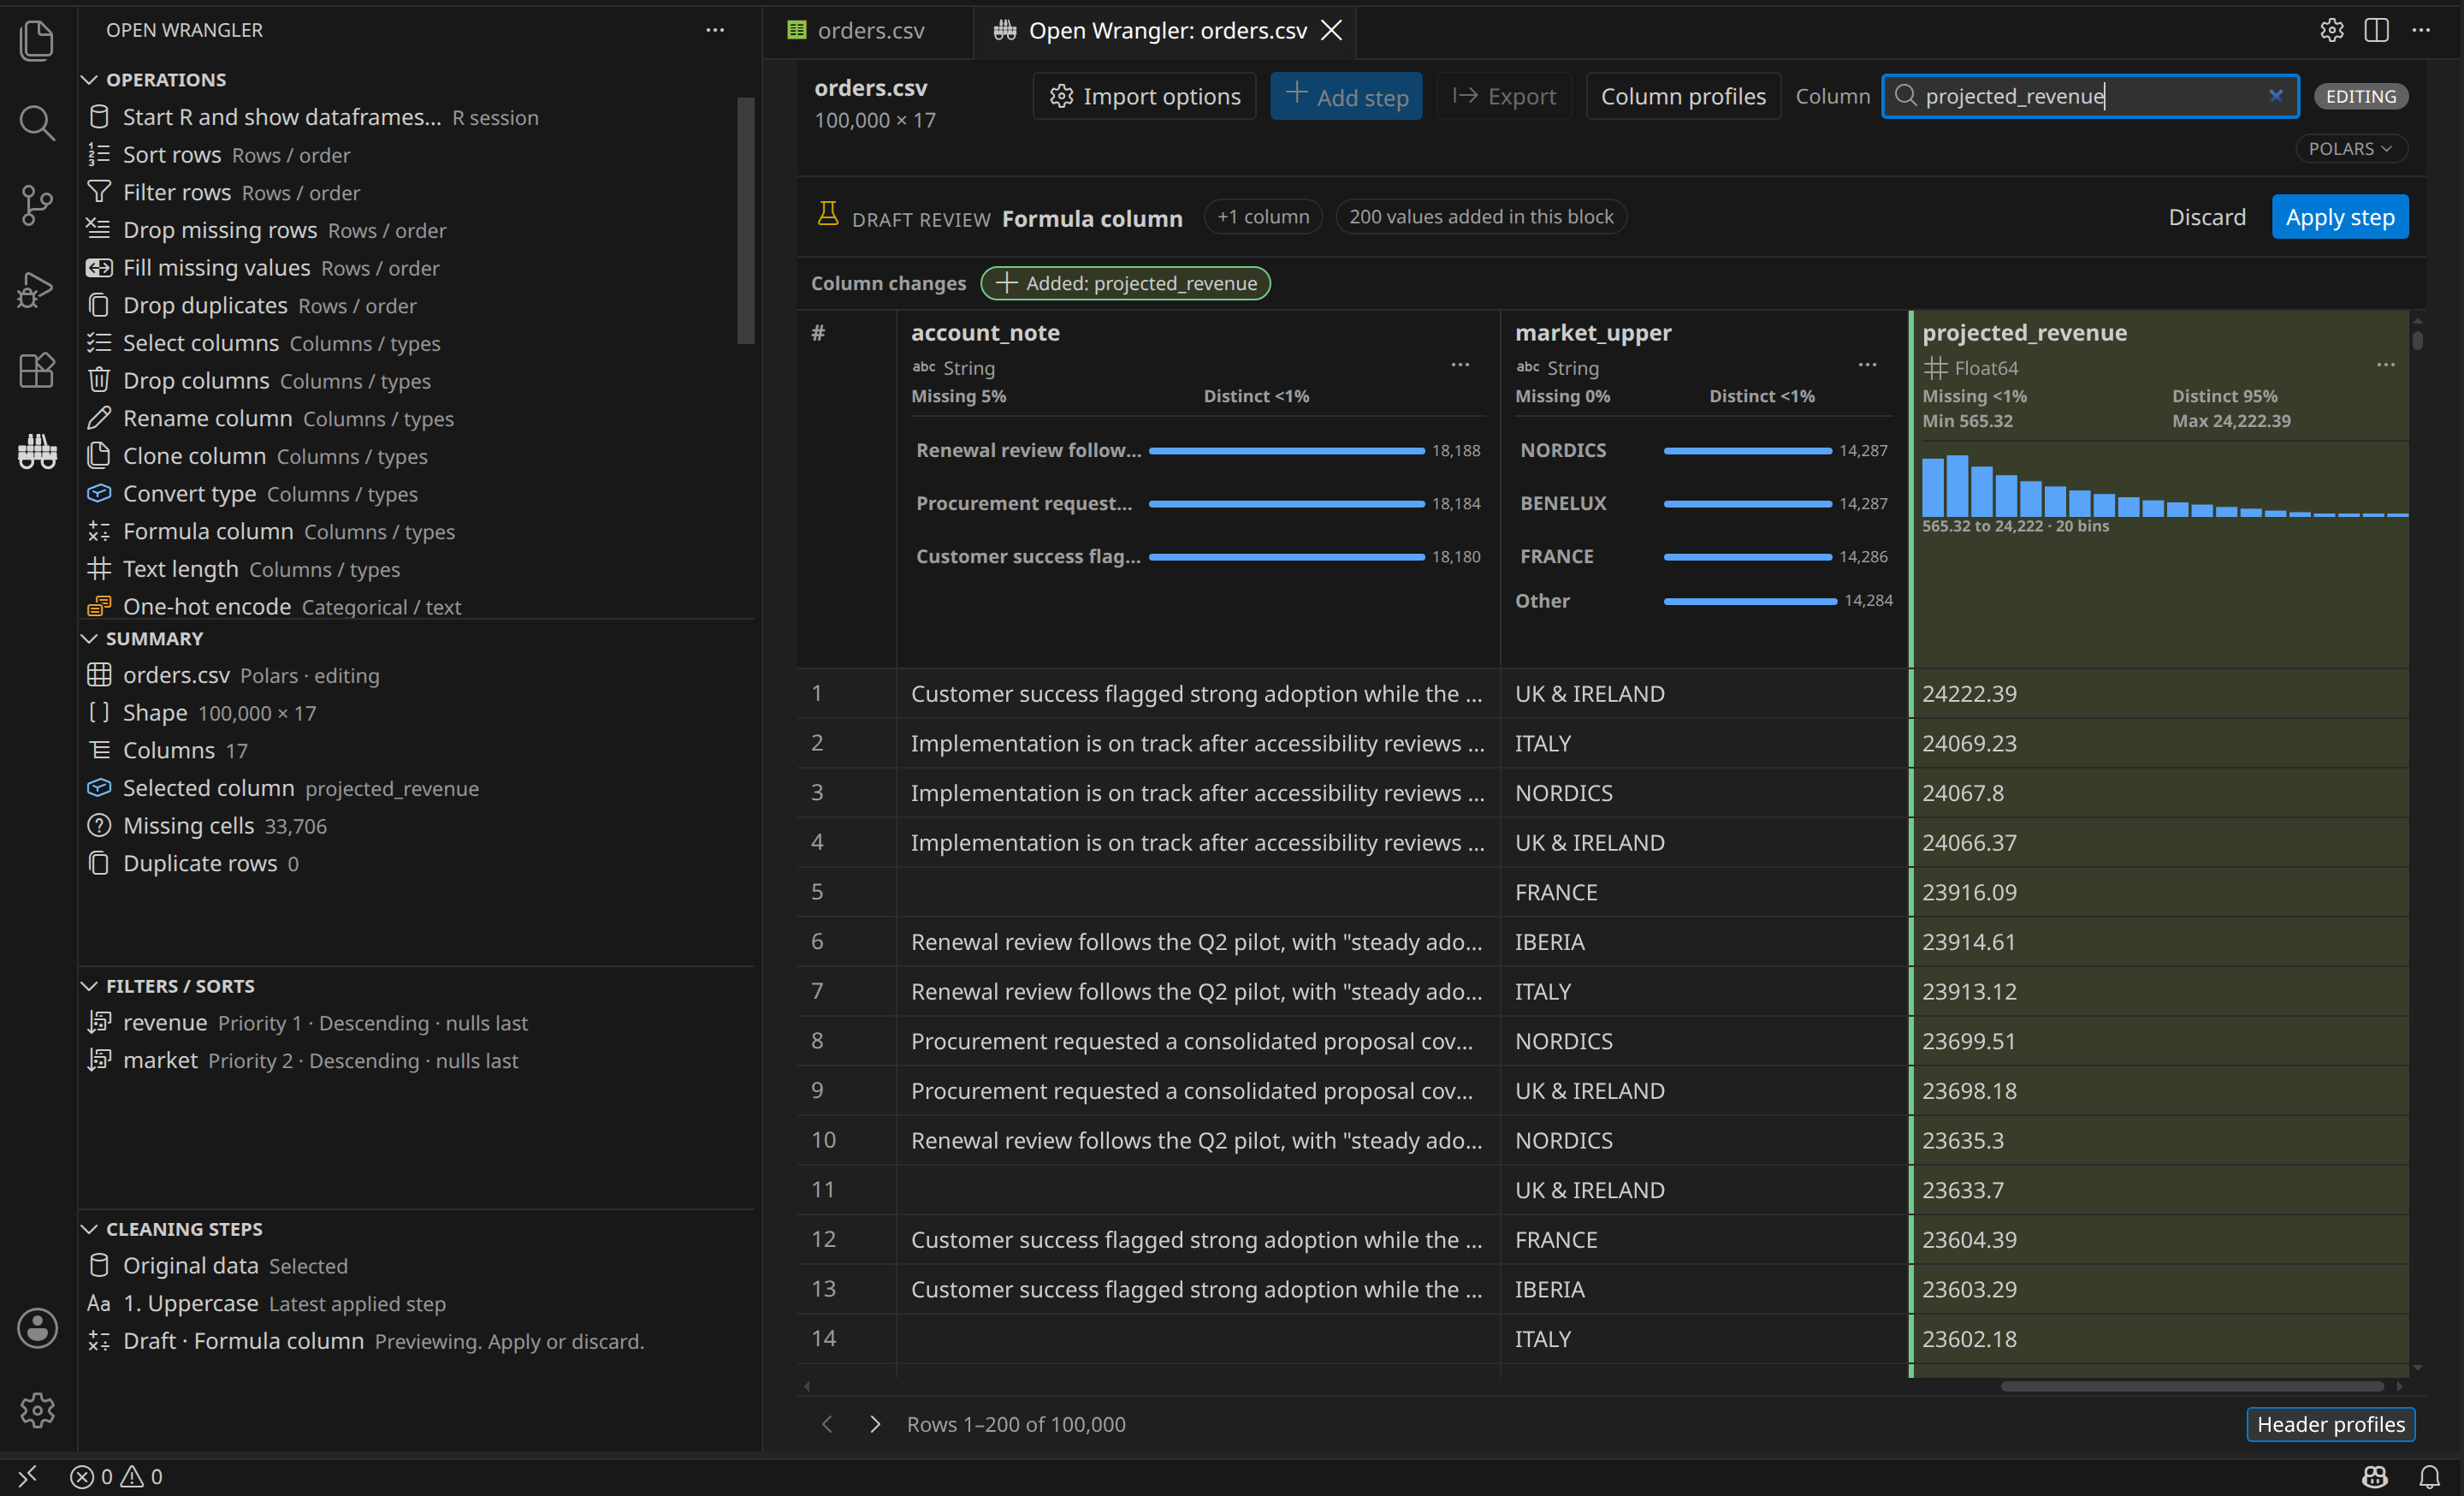Open more editor actions ellipsis at top right
Image resolution: width=2464 pixels, height=1496 pixels.
point(2421,30)
